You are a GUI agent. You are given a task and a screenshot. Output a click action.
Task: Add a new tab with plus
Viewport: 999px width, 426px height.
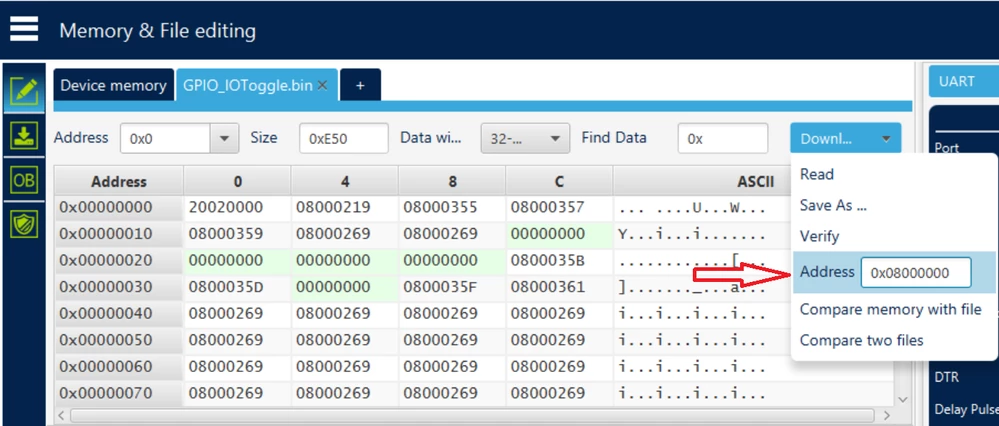click(x=360, y=85)
